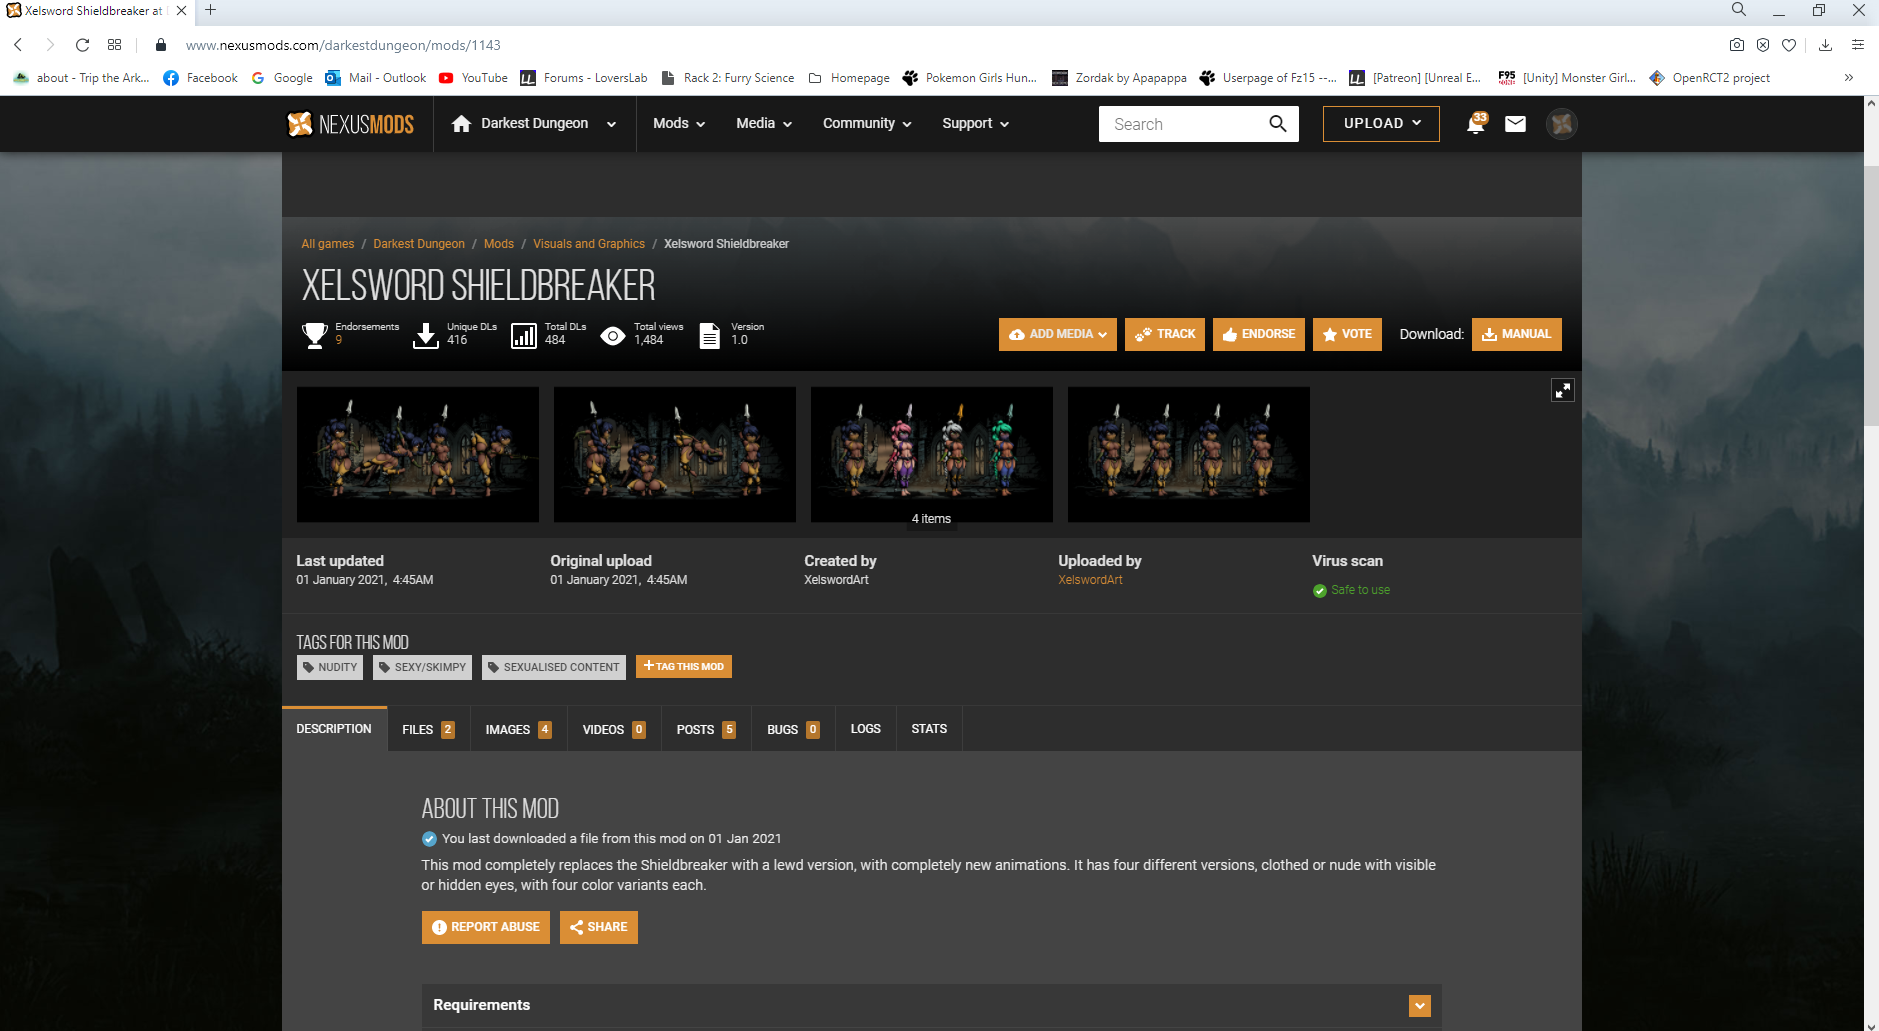Open the Support dropdown menu
Viewport: 1879px width, 1031px height.
coord(975,124)
